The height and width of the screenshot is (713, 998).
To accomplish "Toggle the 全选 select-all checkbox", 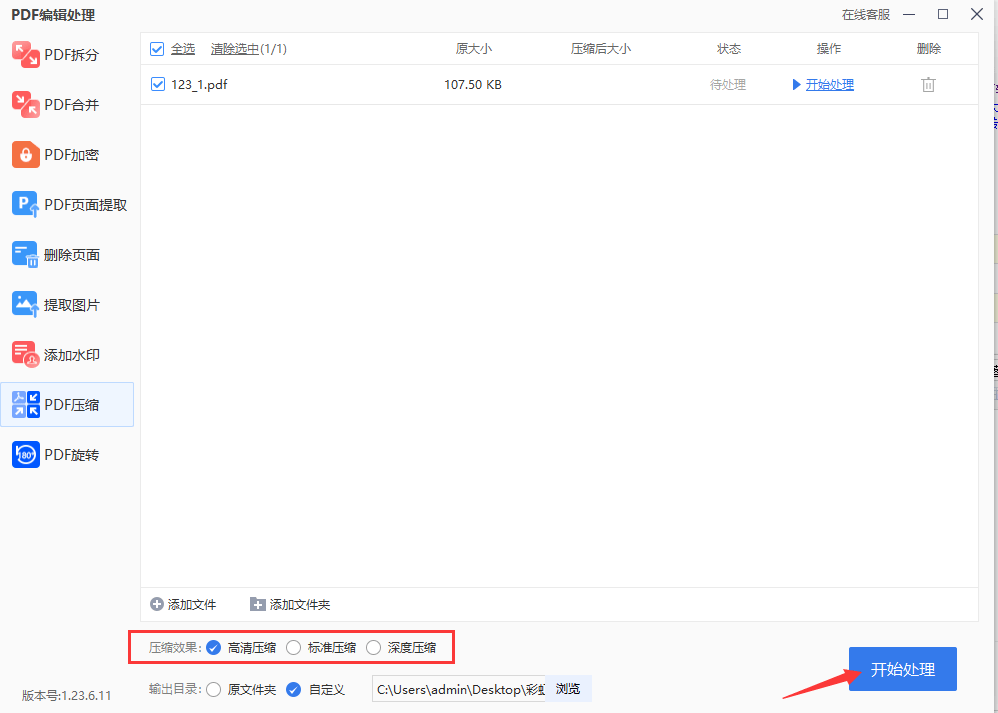I will pyautogui.click(x=157, y=49).
